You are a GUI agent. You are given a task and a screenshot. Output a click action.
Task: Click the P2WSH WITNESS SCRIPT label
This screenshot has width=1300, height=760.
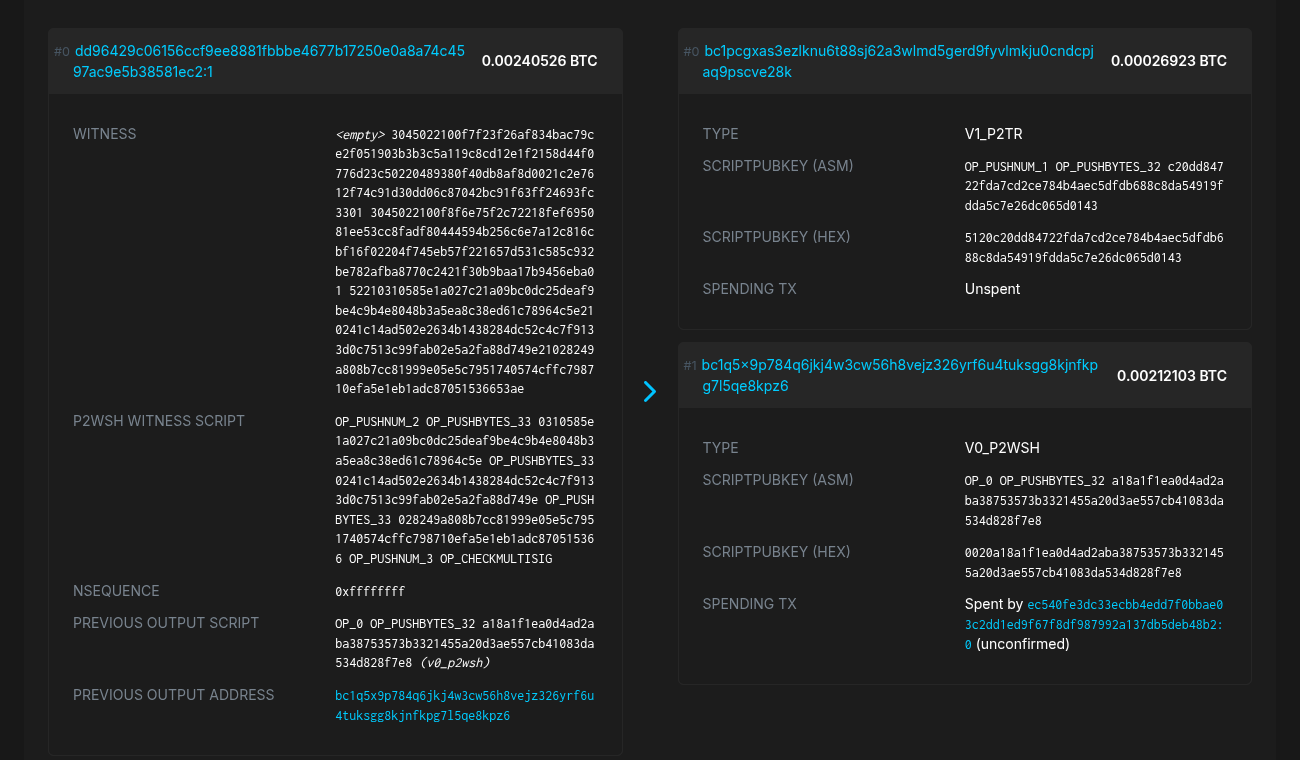click(x=159, y=421)
